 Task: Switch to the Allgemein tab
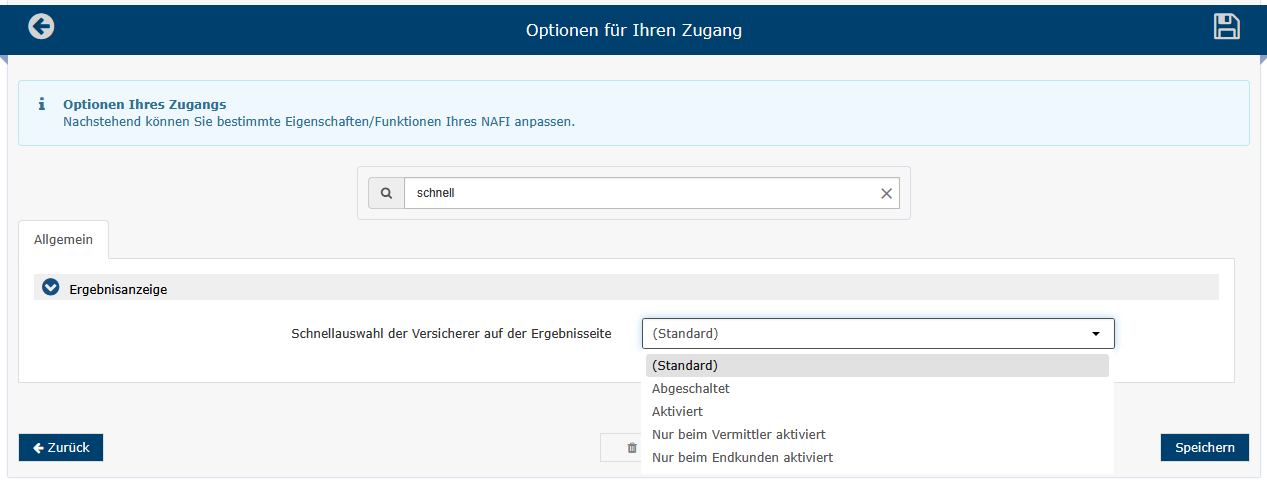click(x=63, y=240)
